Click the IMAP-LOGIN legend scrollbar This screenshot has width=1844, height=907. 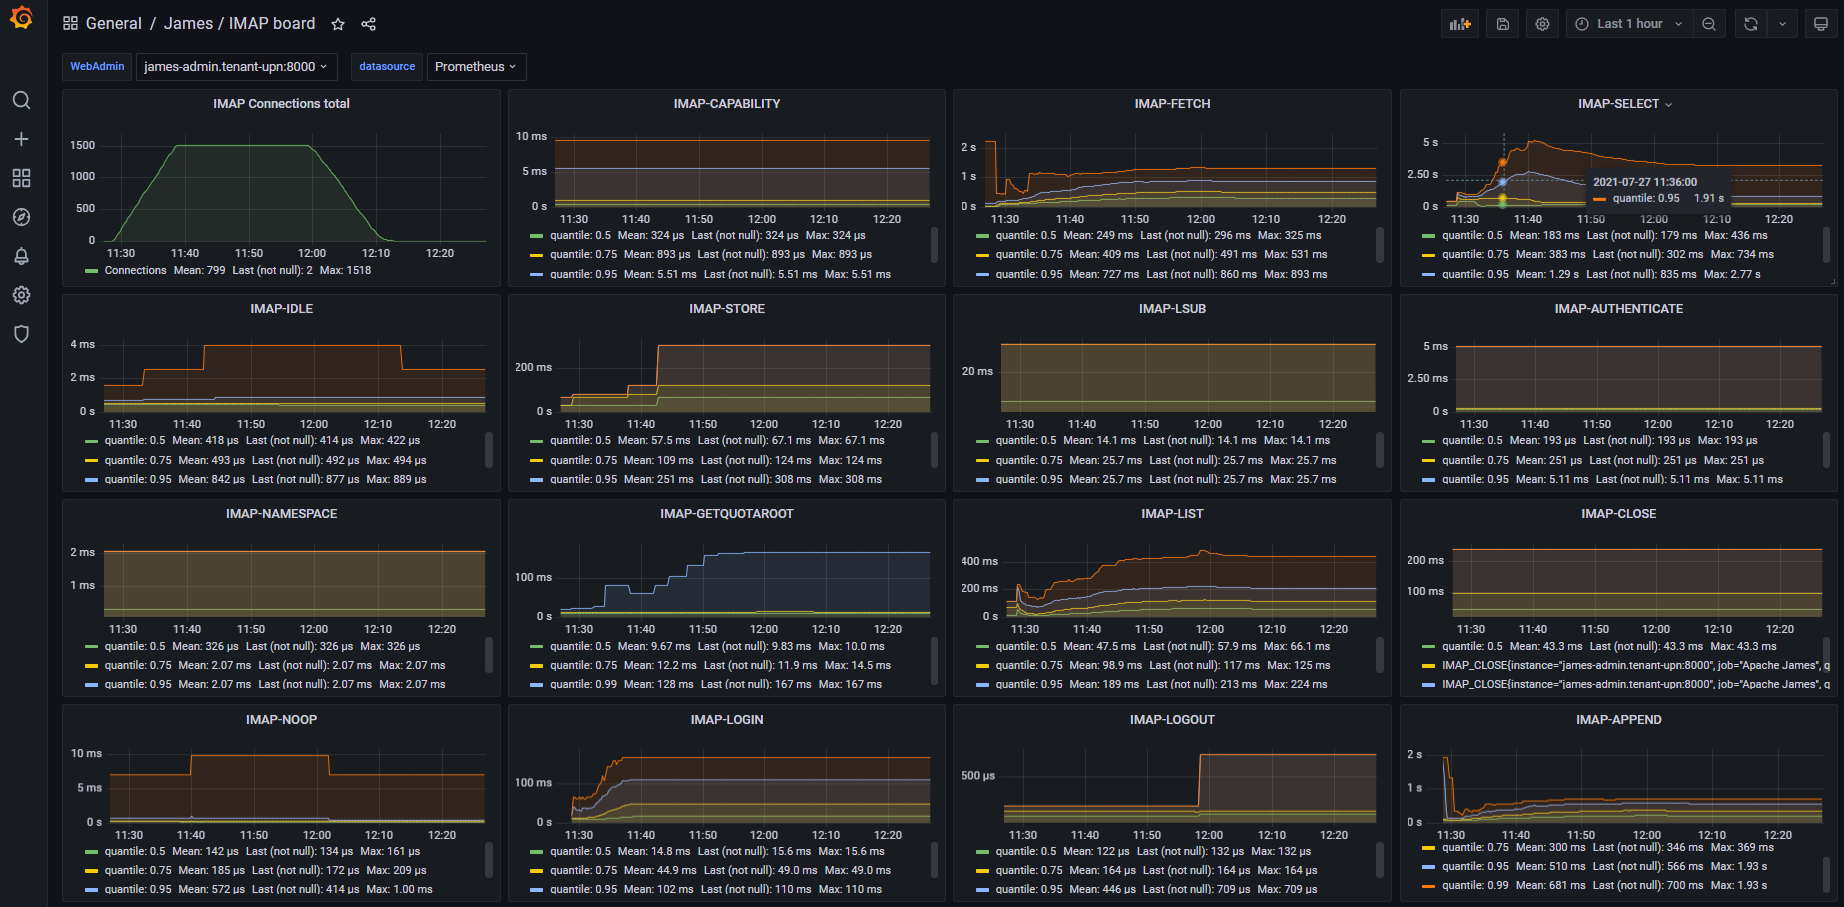pyautogui.click(x=934, y=860)
